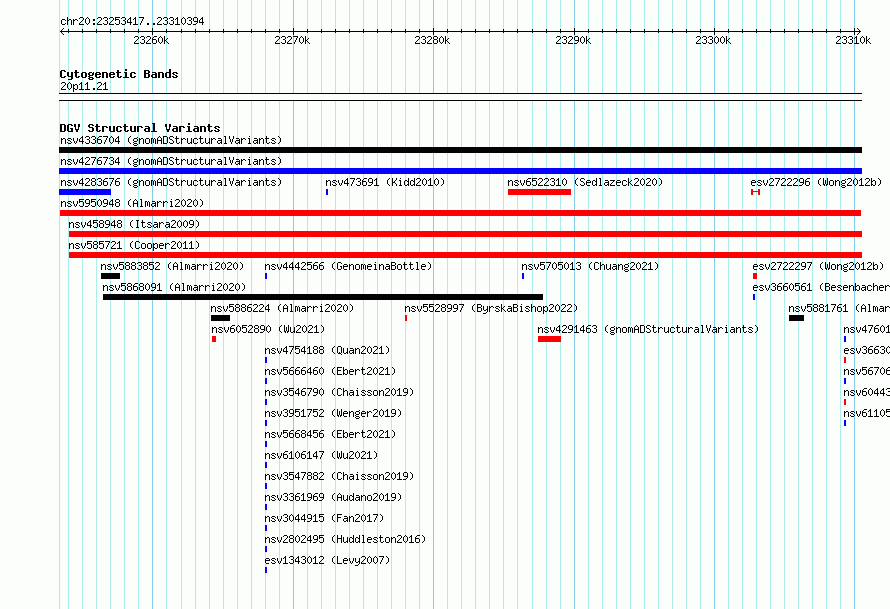Image resolution: width=890 pixels, height=609 pixels.
Task: Select the long black nsv5868091 bar
Action: pyautogui.click(x=323, y=297)
